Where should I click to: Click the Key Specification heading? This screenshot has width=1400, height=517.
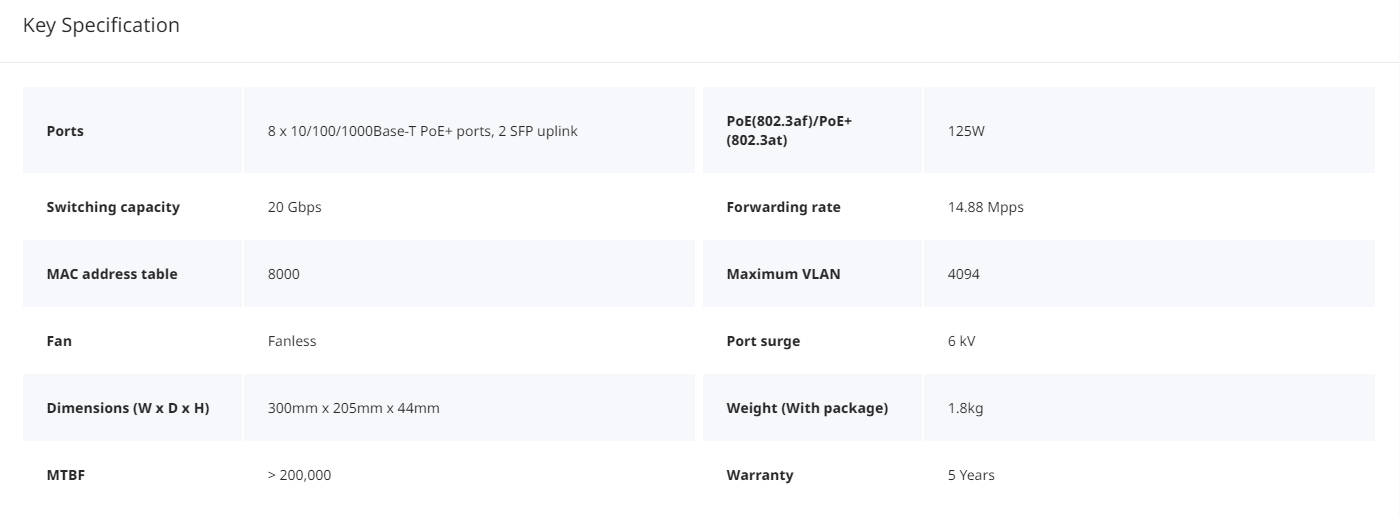101,25
